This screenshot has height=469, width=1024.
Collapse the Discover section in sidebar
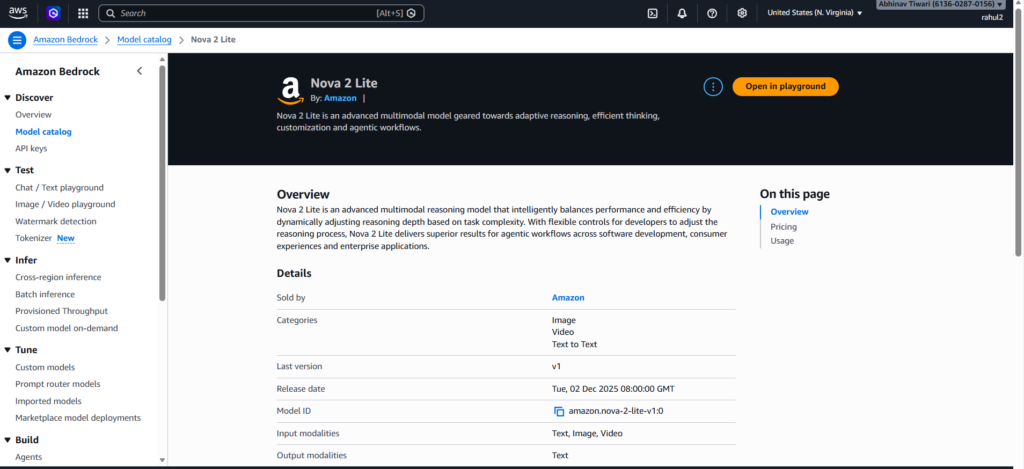tap(8, 98)
